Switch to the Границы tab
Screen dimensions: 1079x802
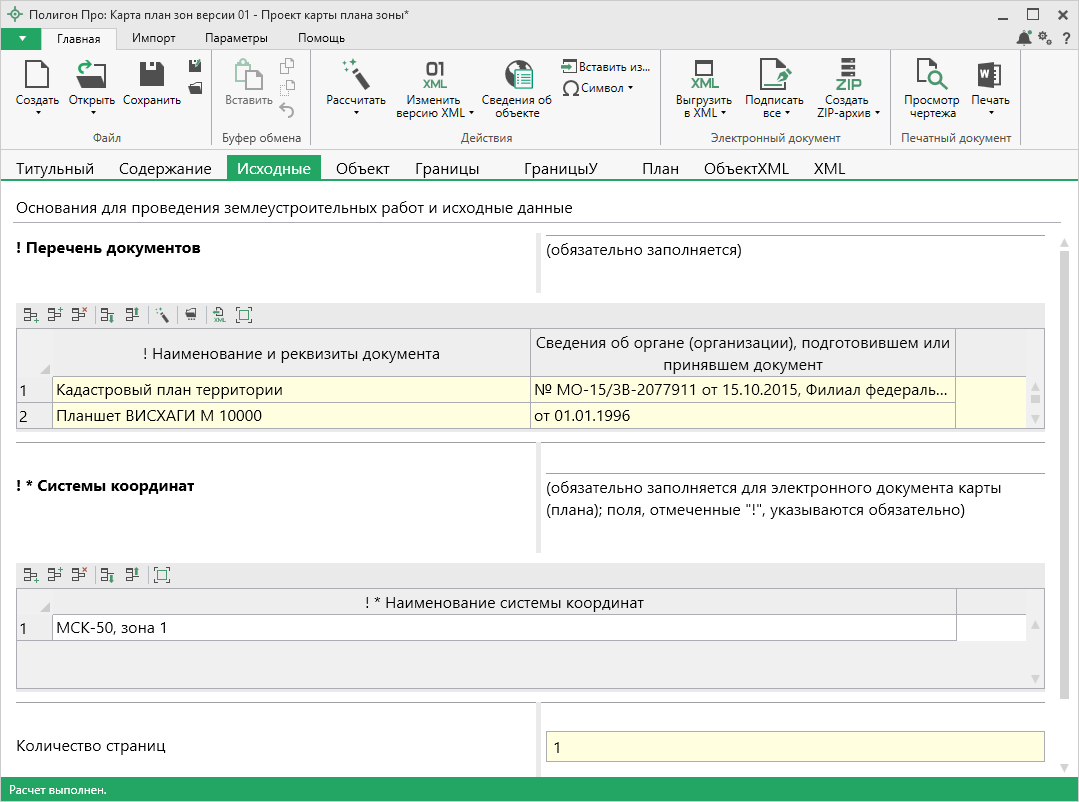coord(447,169)
